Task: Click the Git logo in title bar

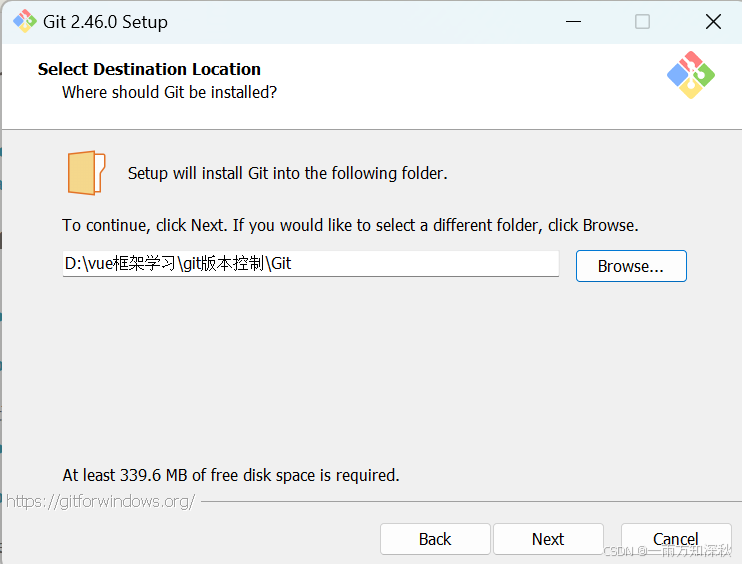Action: click(x=25, y=21)
